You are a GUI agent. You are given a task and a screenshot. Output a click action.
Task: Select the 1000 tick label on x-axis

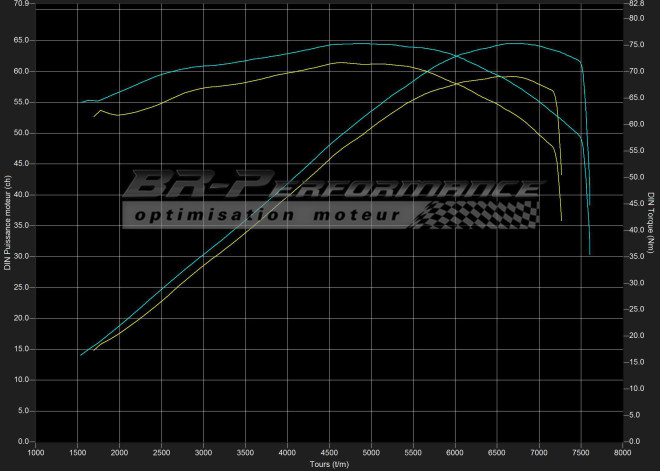pyautogui.click(x=36, y=453)
